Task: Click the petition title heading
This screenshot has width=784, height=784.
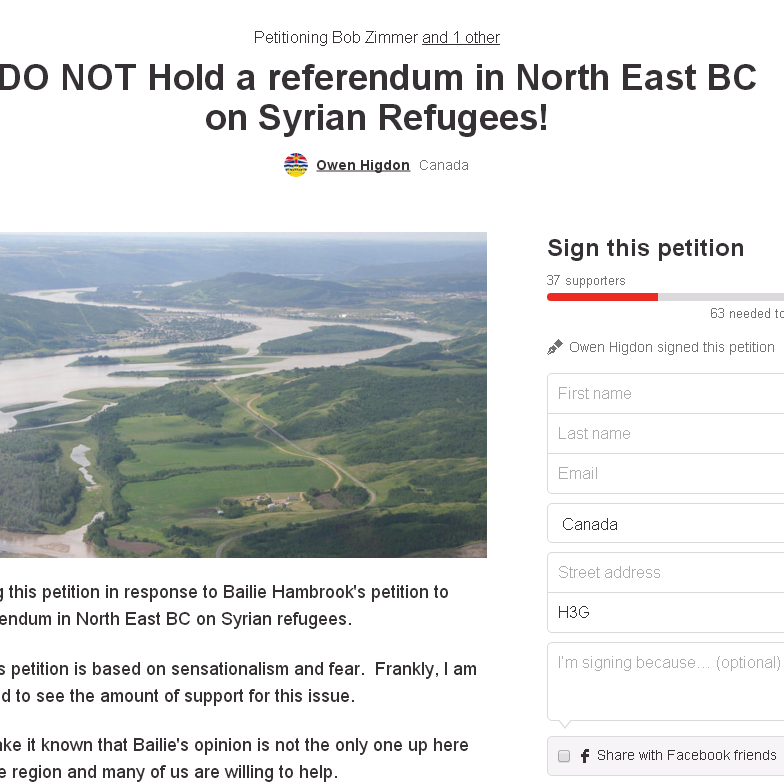Action: 377,98
